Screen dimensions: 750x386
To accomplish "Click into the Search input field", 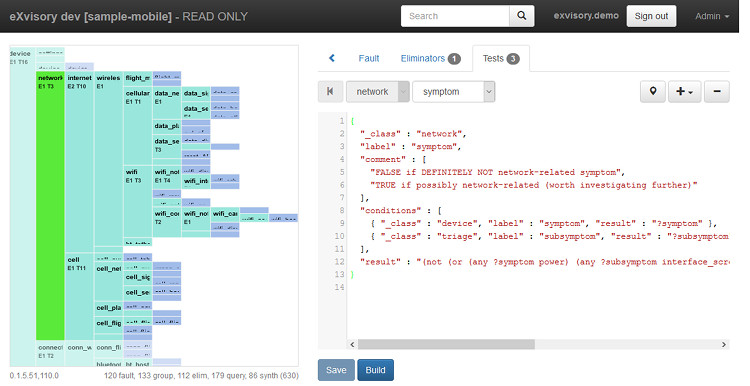I will coord(455,16).
